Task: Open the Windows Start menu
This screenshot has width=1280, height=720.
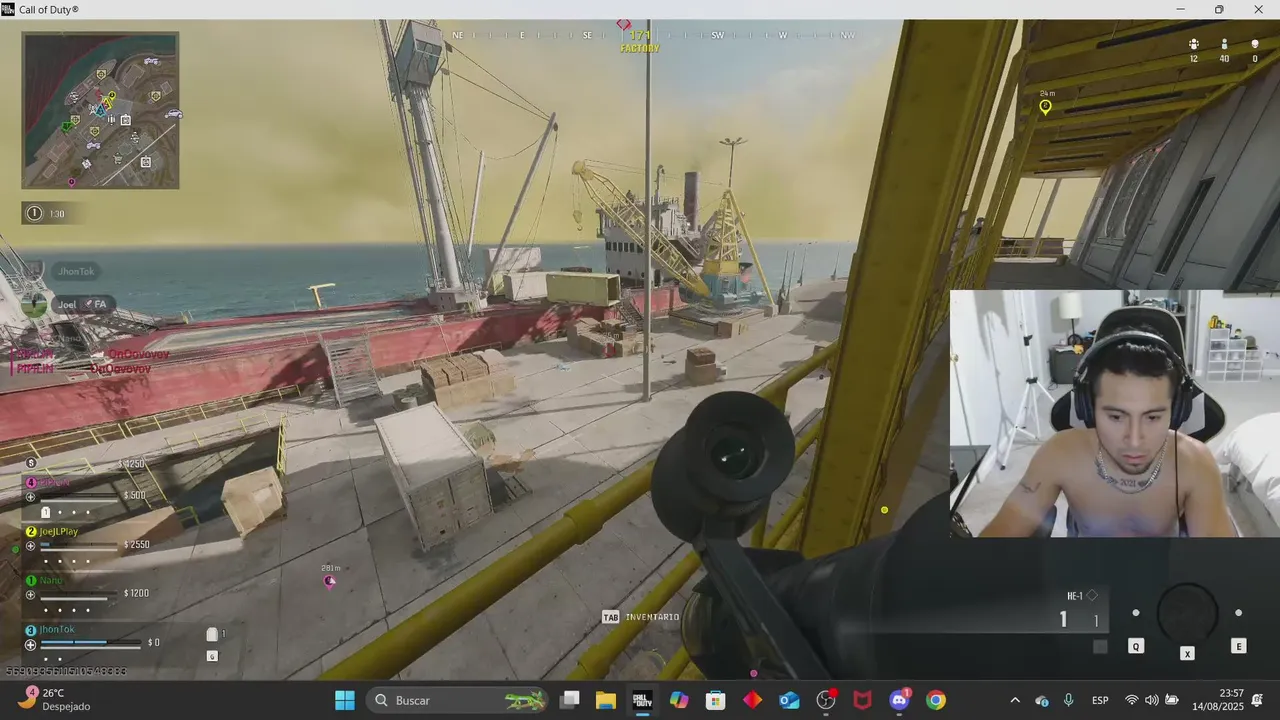Action: pos(345,700)
